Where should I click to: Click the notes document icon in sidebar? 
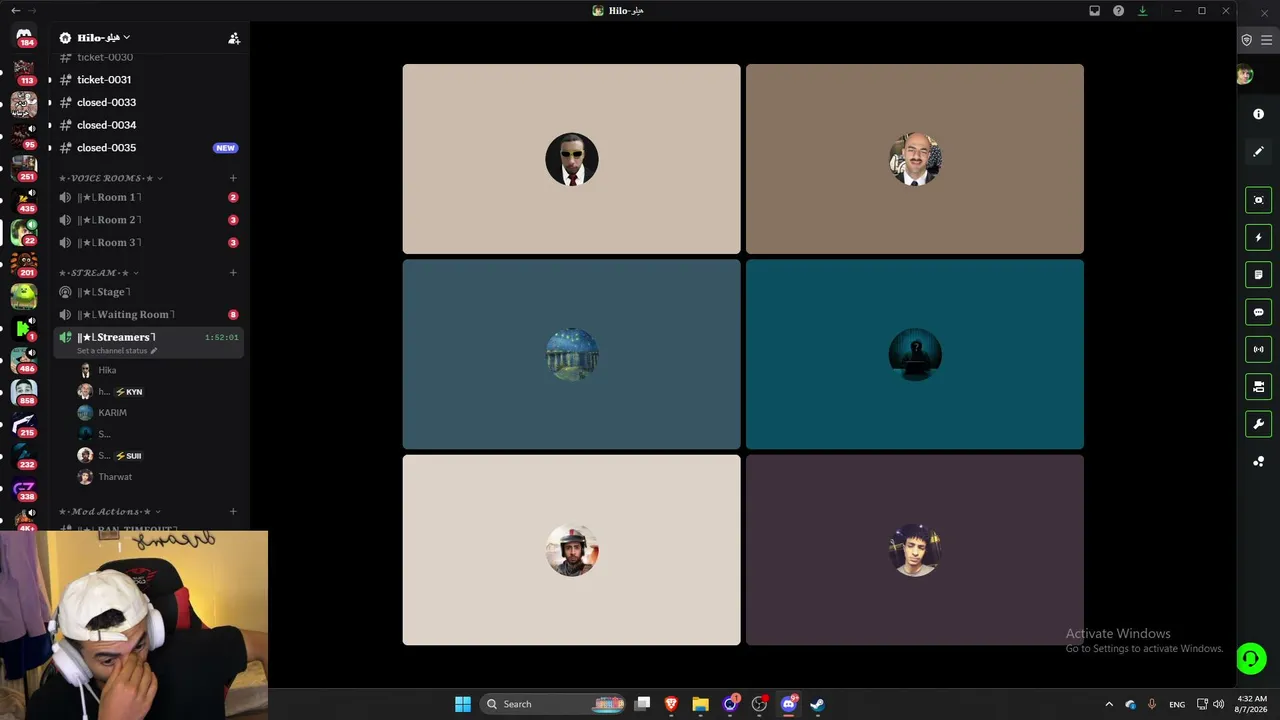[1259, 275]
